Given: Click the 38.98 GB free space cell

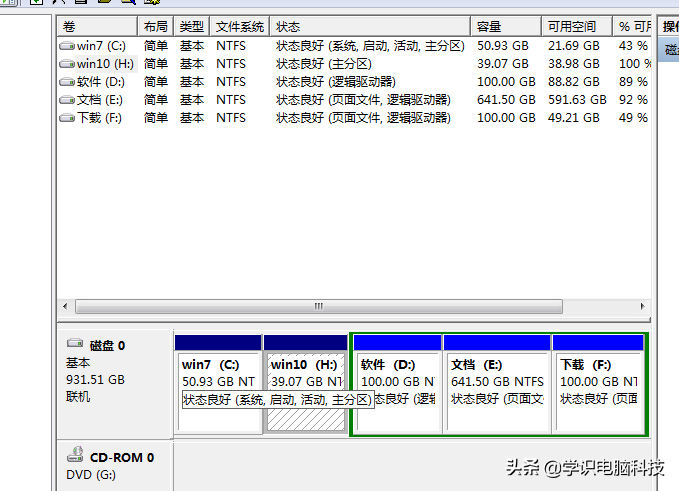Looking at the screenshot, I should (574, 64).
